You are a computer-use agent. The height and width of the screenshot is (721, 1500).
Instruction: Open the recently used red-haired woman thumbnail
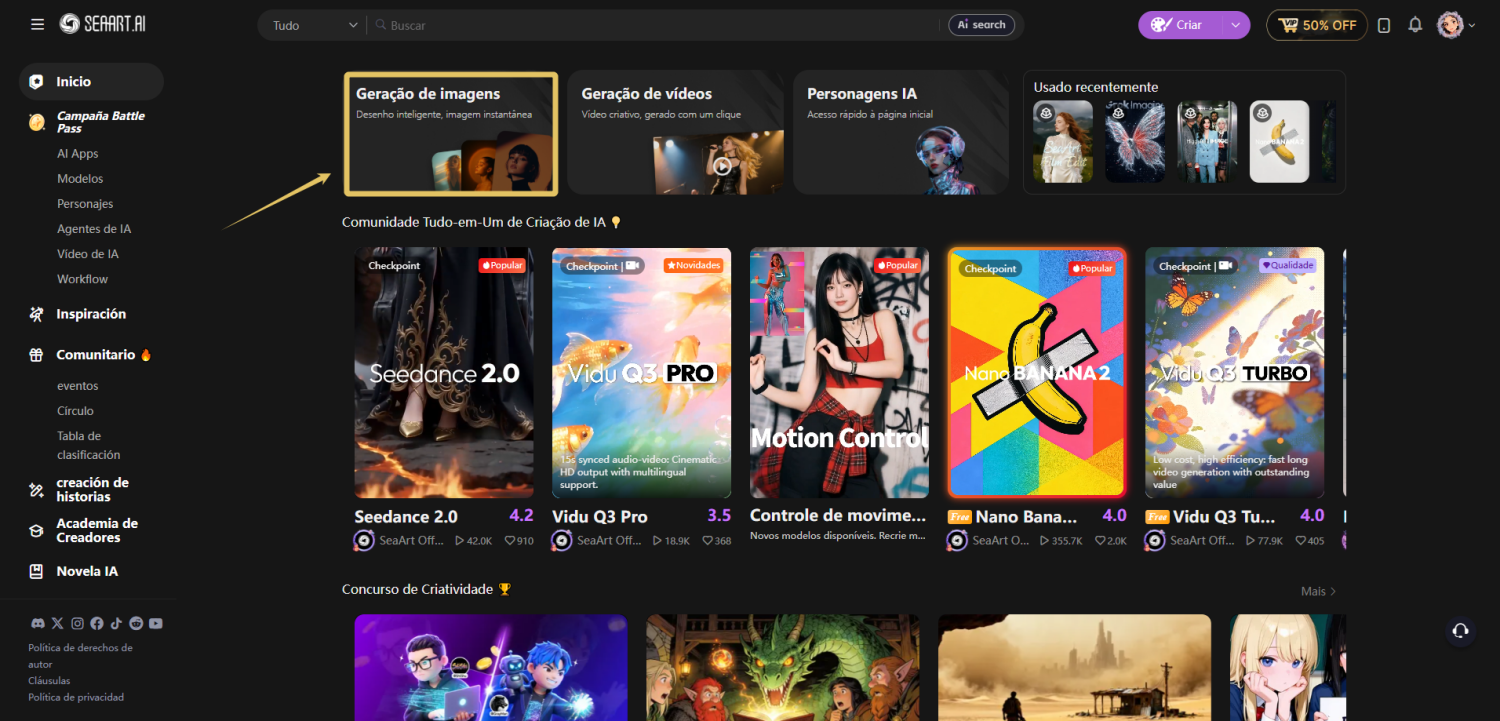pyautogui.click(x=1063, y=141)
